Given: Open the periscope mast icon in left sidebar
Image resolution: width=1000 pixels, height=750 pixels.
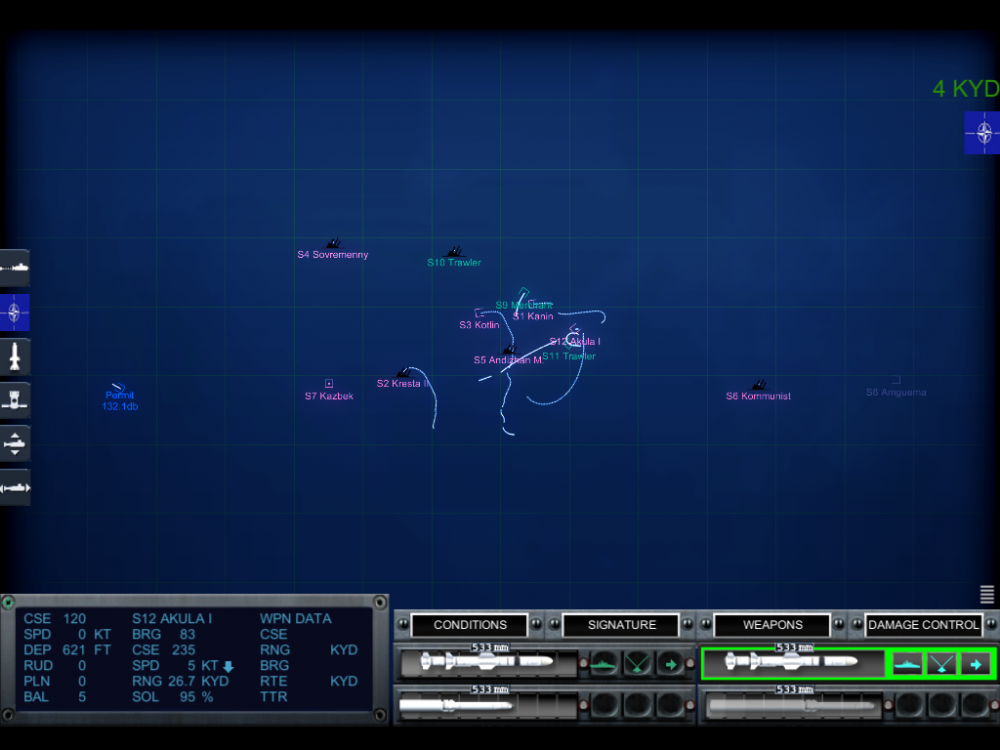Looking at the screenshot, I should pyautogui.click(x=15, y=401).
